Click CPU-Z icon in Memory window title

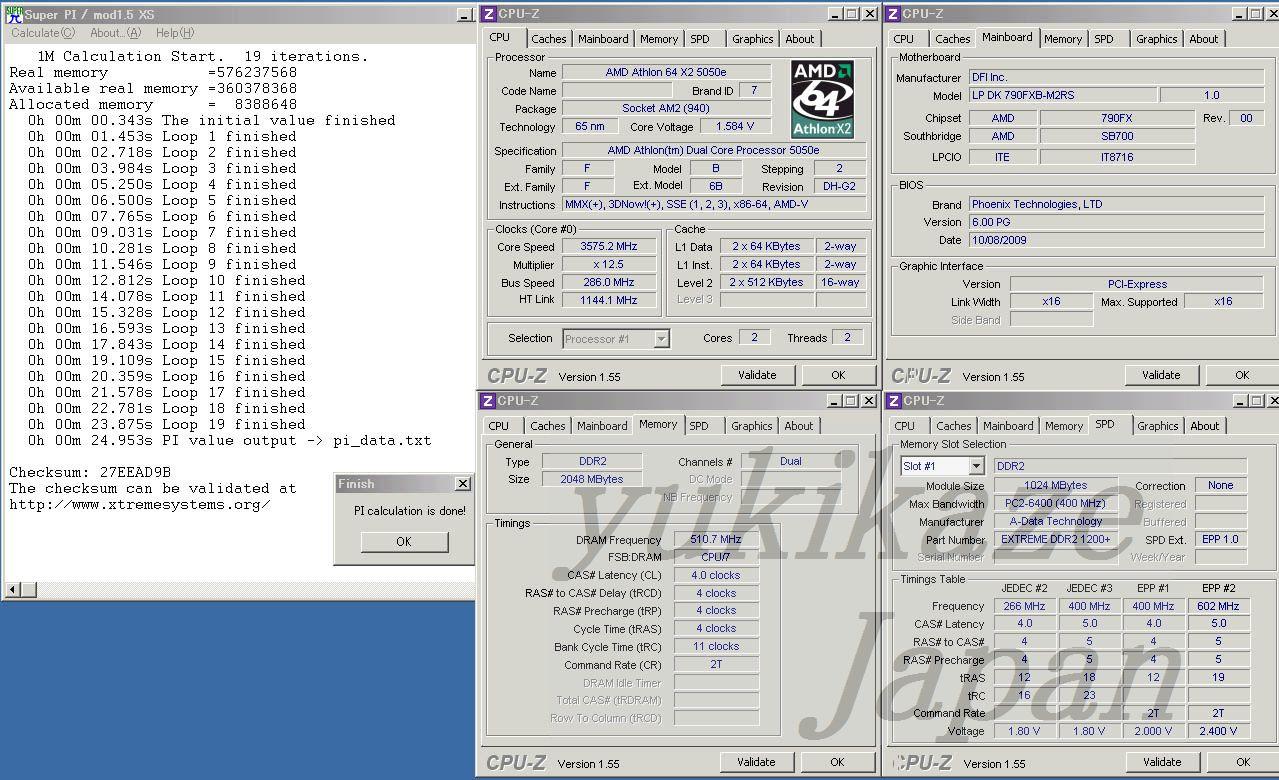[489, 400]
